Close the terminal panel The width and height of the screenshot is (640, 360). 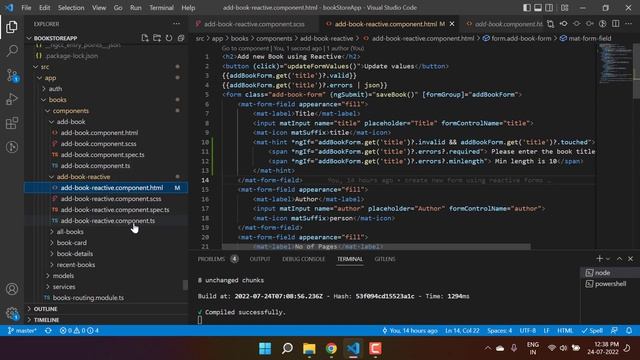(x=630, y=259)
